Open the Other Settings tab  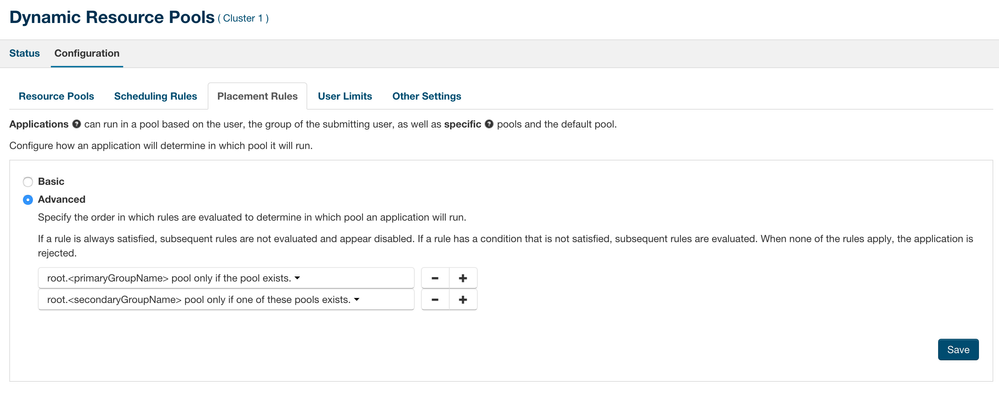427,96
